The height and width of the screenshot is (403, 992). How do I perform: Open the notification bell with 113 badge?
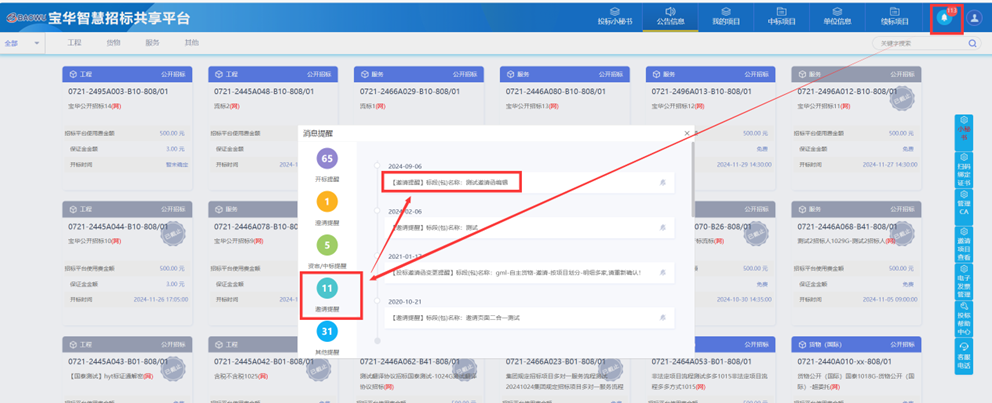[x=944, y=18]
